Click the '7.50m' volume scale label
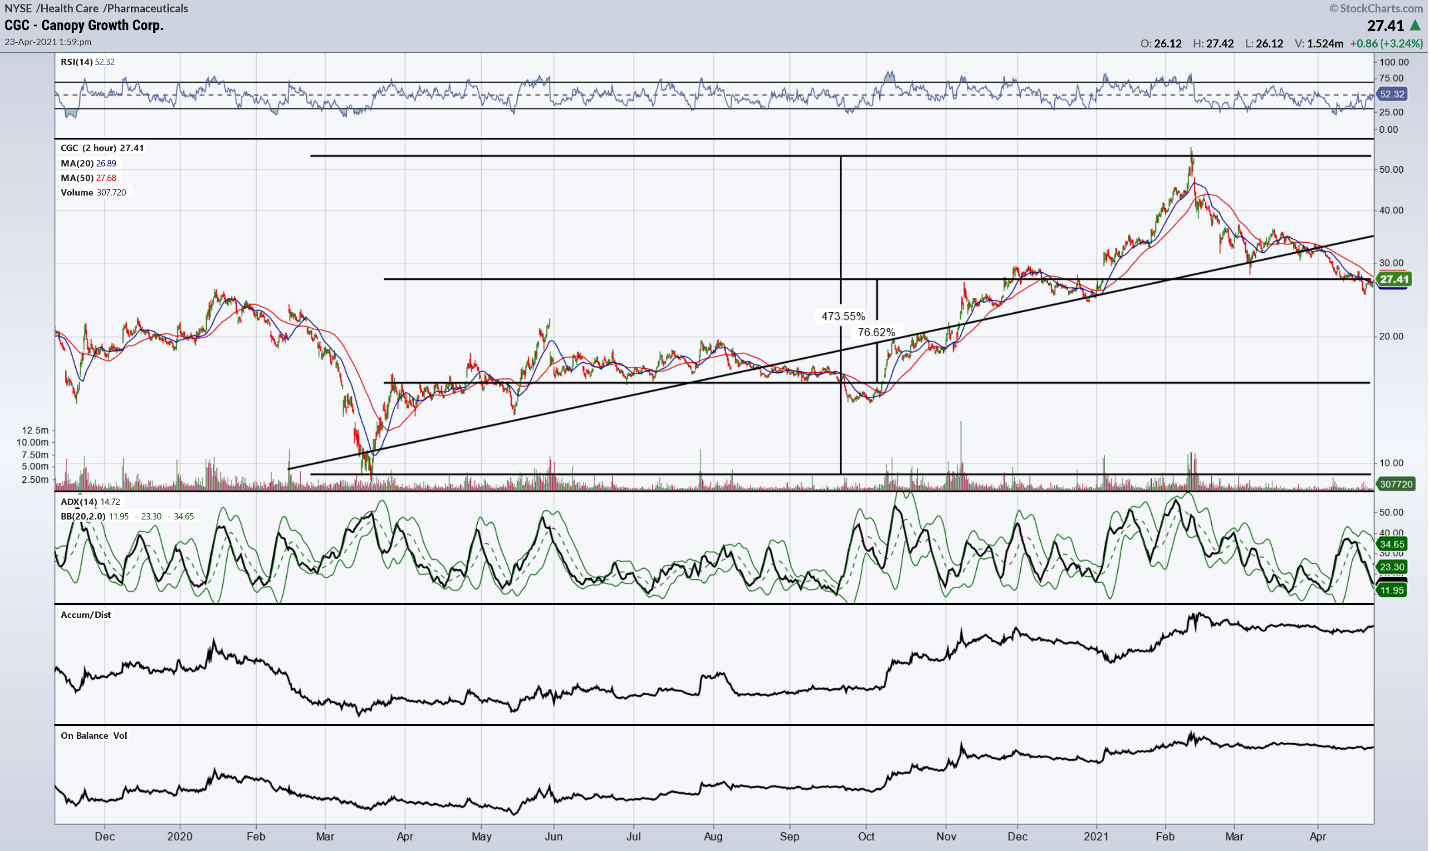 coord(33,454)
